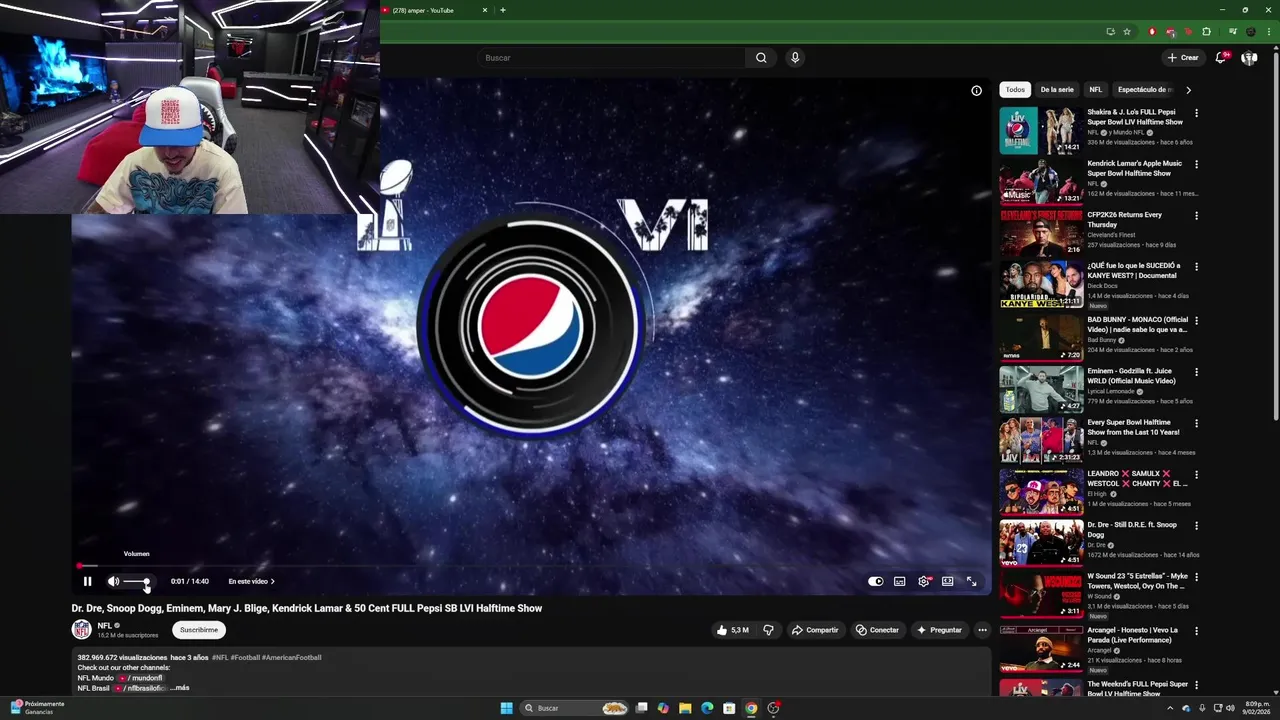Open Shakira & J. Lo halftime show thumbnail
The height and width of the screenshot is (720, 1280).
(1041, 130)
